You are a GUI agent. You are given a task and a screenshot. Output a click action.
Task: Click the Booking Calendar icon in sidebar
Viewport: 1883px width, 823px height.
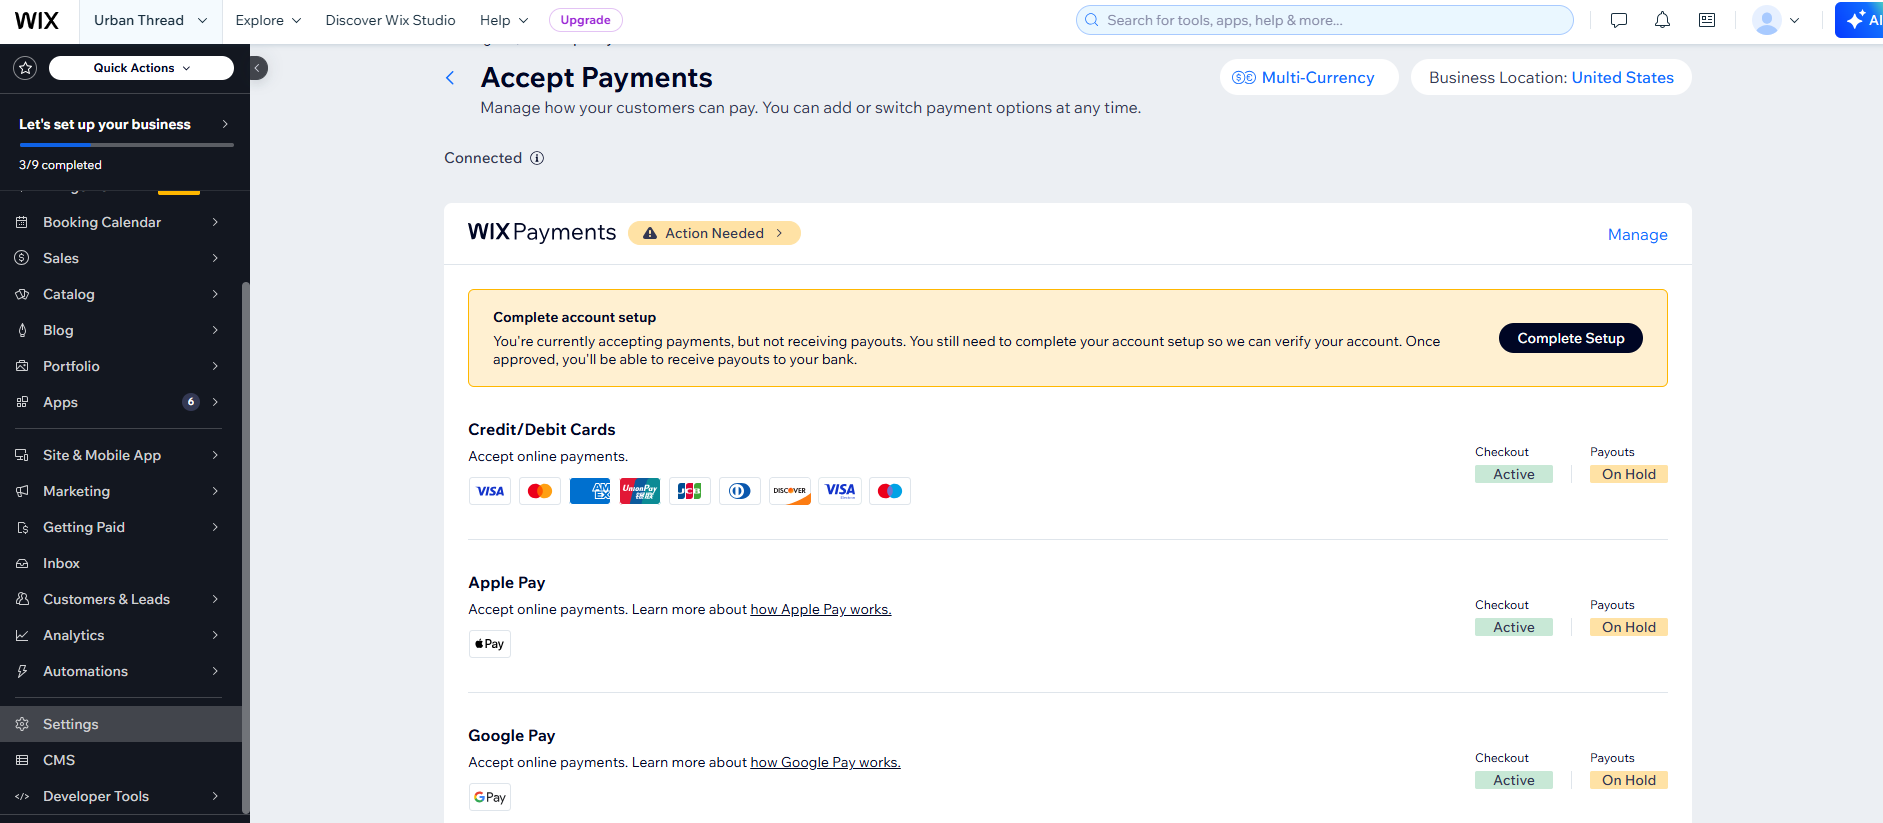tap(22, 222)
